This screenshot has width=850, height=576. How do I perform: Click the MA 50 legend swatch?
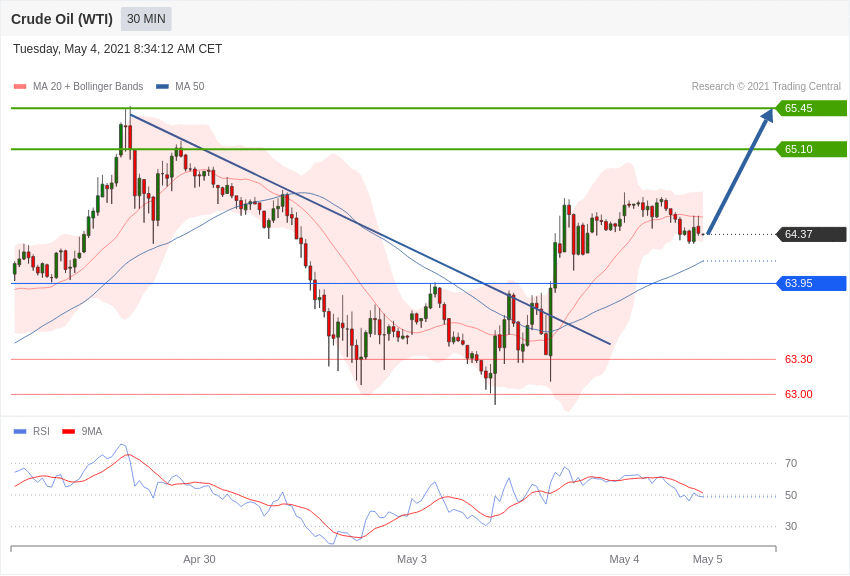(163, 87)
